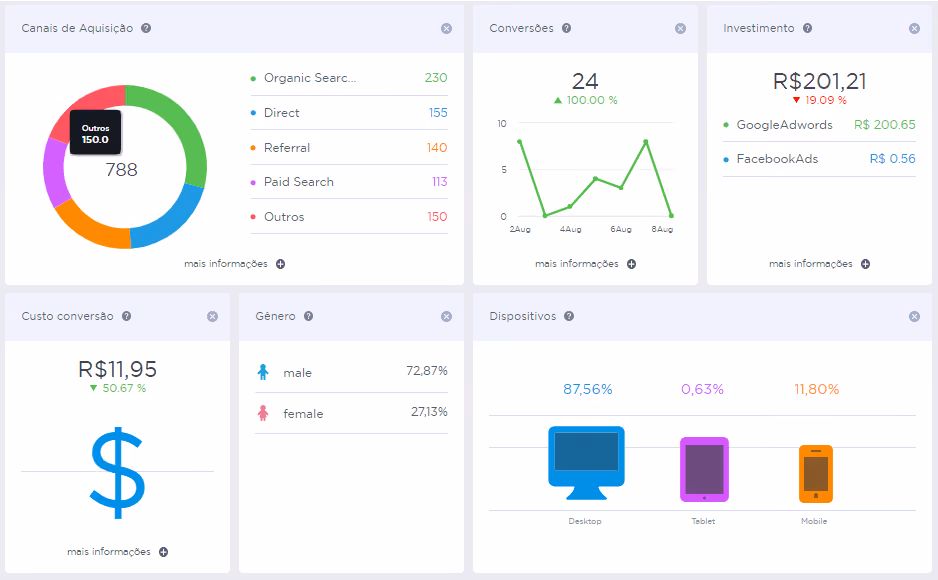Image resolution: width=938 pixels, height=580 pixels.
Task: Select the Paid Search legend row
Action: tap(349, 182)
